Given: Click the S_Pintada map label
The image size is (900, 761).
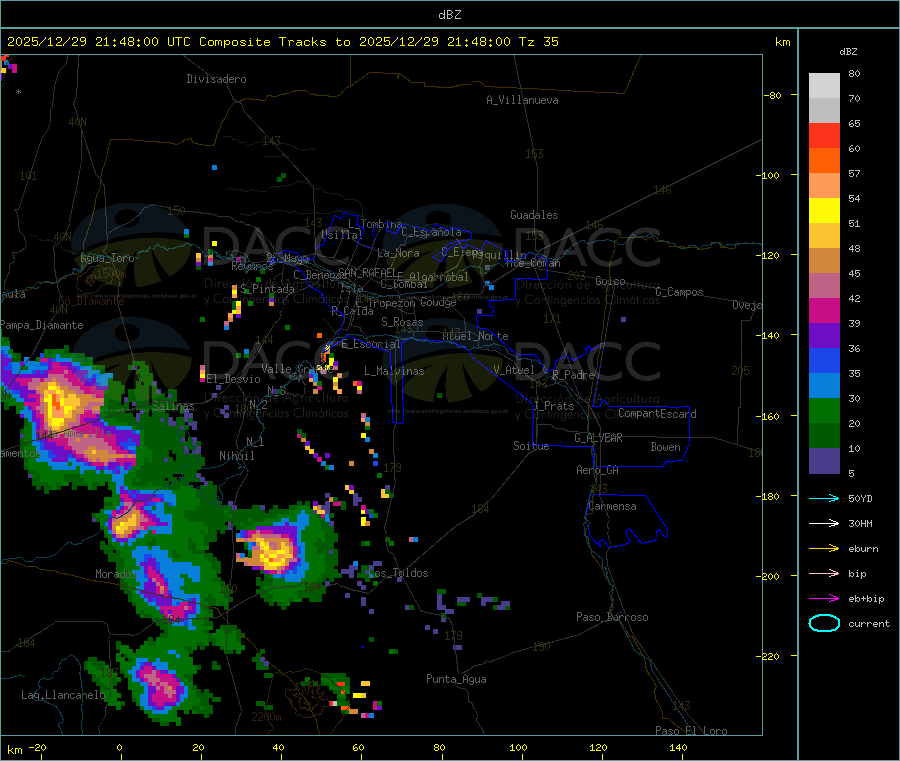Looking at the screenshot, I should (x=267, y=289).
